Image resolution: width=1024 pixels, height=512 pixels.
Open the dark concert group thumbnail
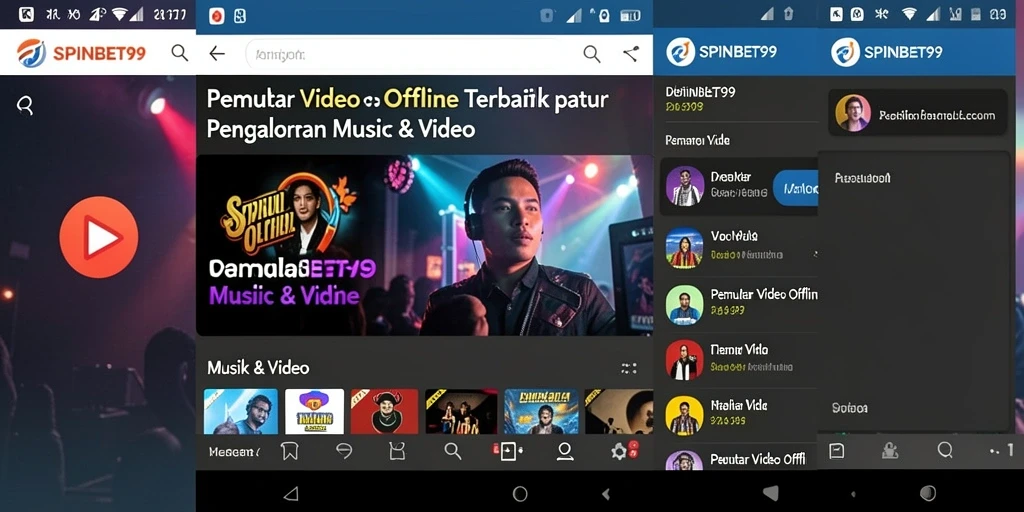(x=461, y=411)
